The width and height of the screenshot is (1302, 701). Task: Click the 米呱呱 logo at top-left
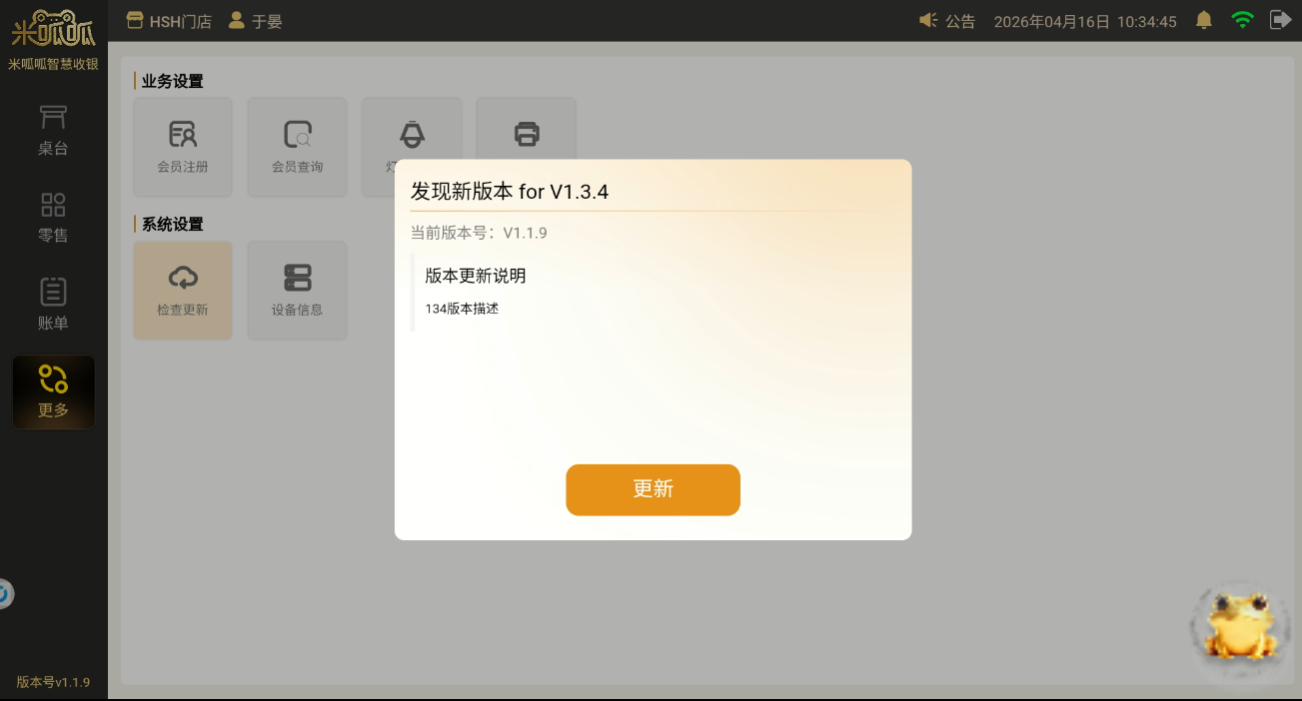click(53, 29)
